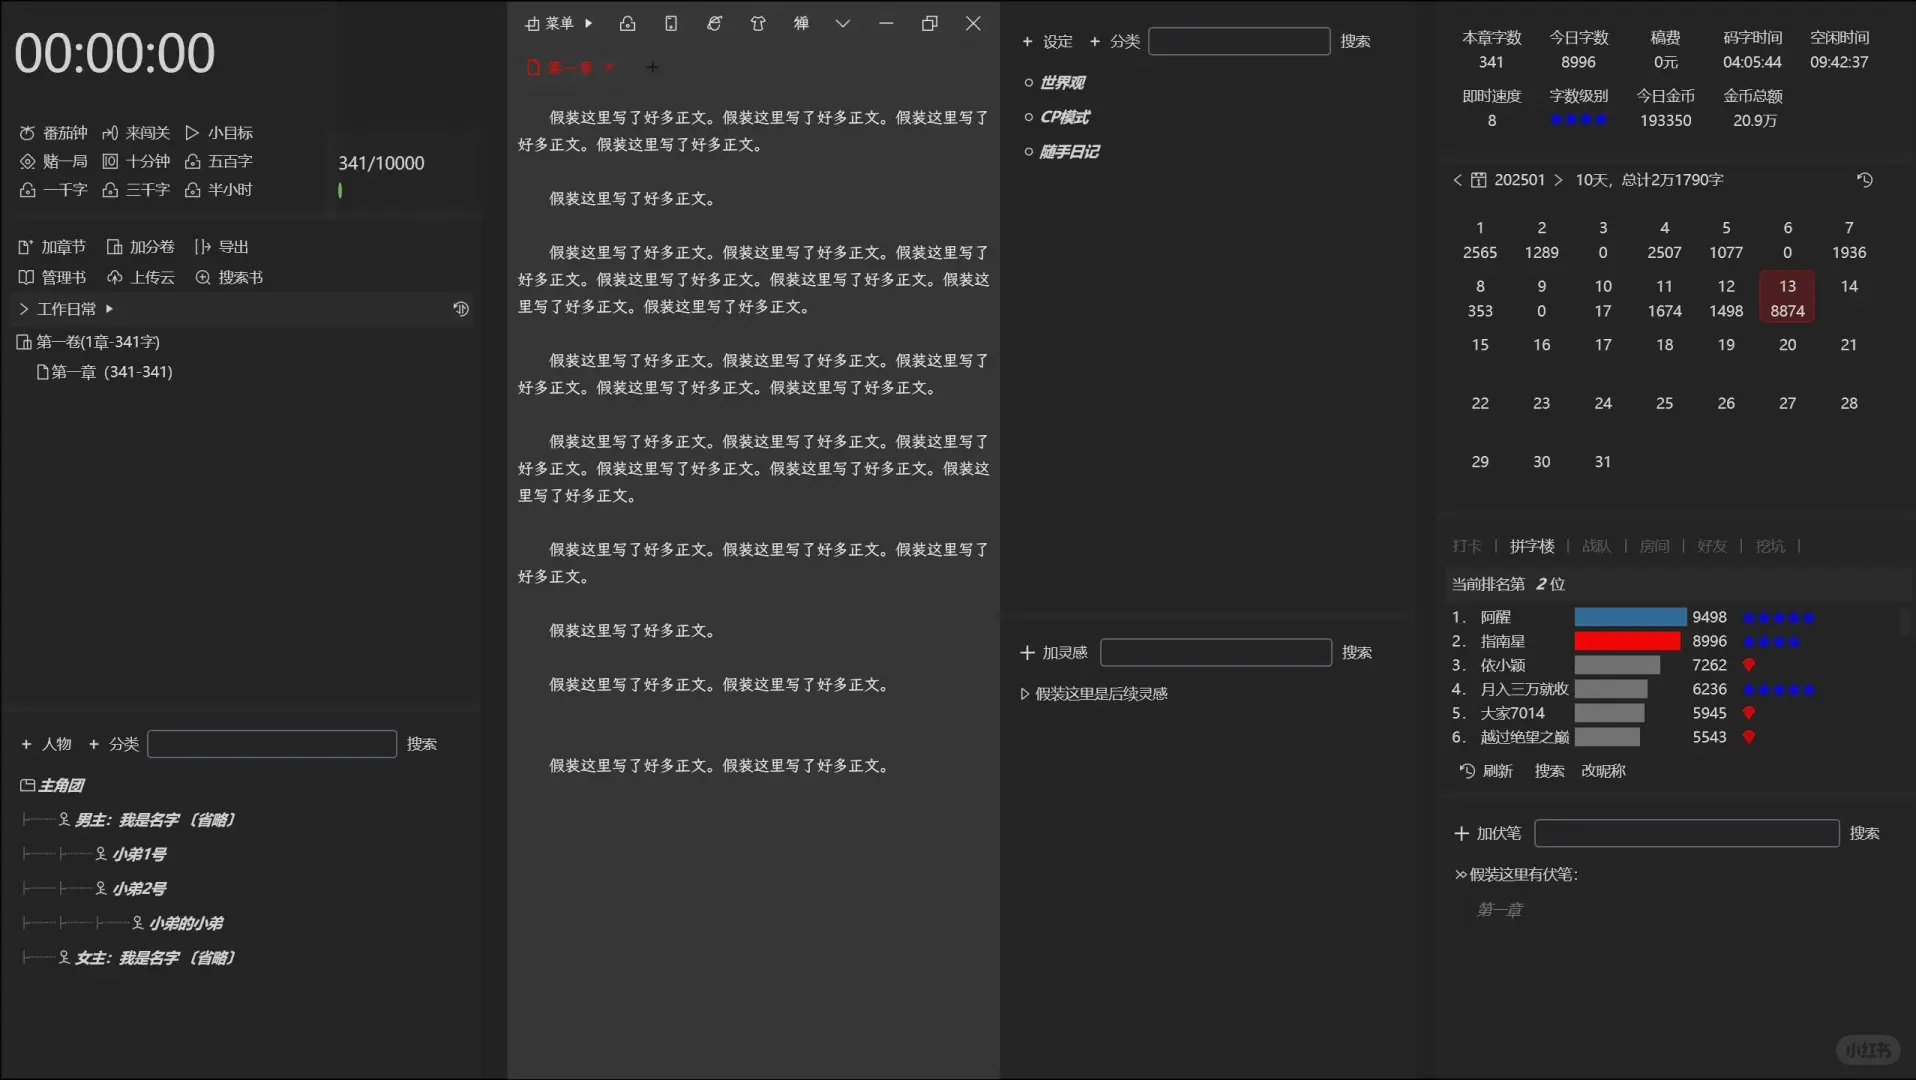Close the red 第一章 chapter tab
Viewport: 1916px width, 1080px height.
pyautogui.click(x=608, y=67)
